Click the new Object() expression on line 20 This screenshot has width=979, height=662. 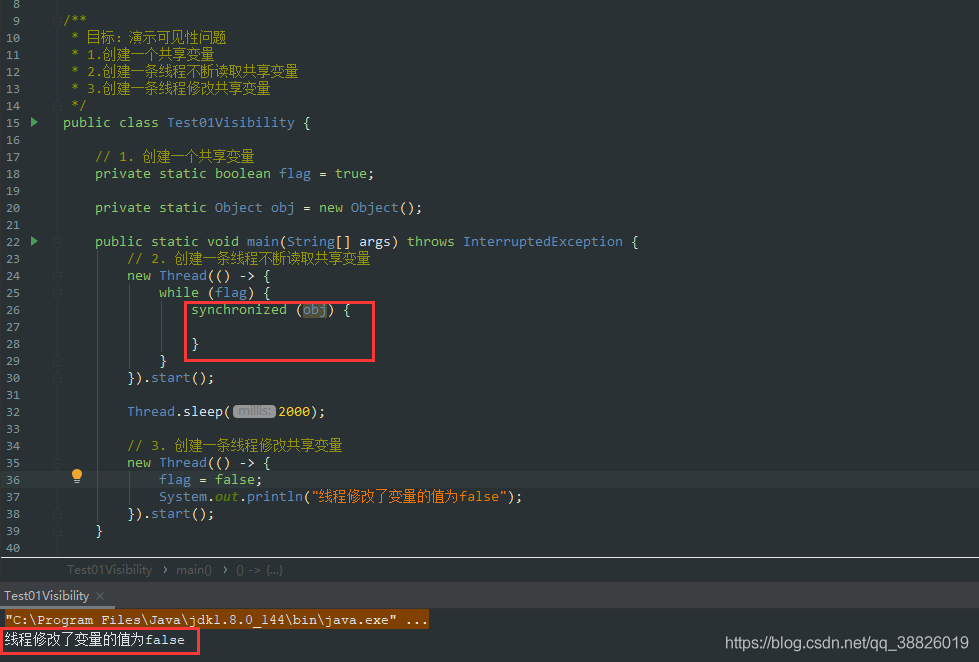tap(367, 207)
